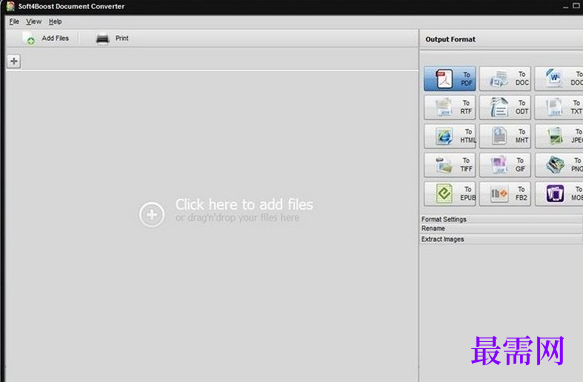This screenshot has height=382, width=583.
Task: Select the To TXT format
Action: point(558,107)
